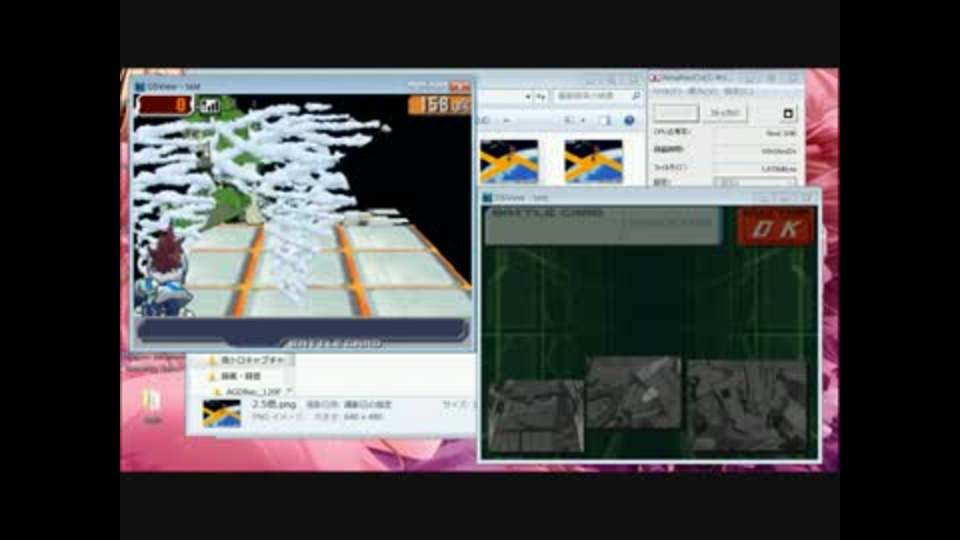Click the Explorer search box
This screenshot has width=960, height=540.
598,96
